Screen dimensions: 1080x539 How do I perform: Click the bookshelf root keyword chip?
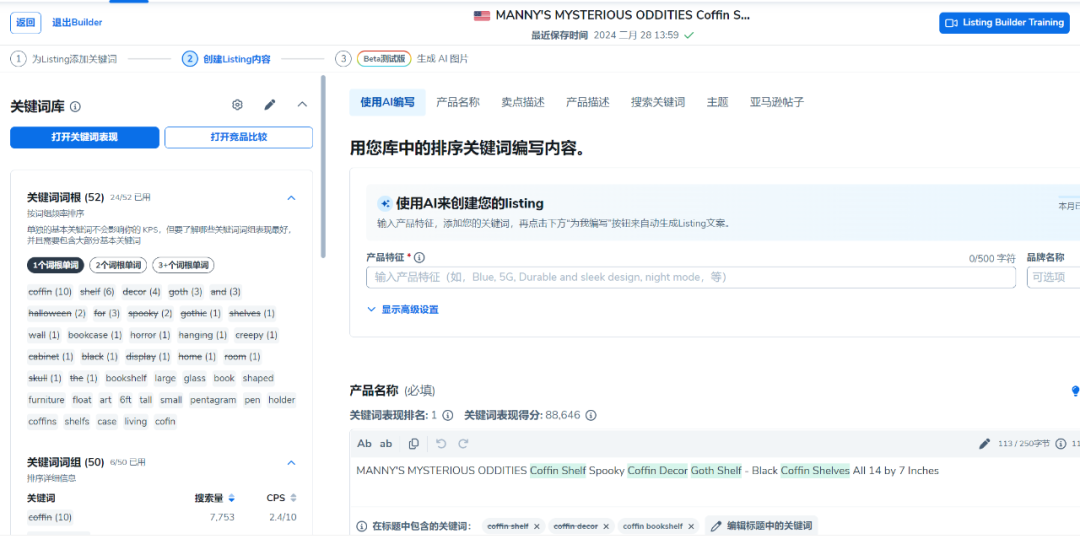pyautogui.click(x=126, y=378)
